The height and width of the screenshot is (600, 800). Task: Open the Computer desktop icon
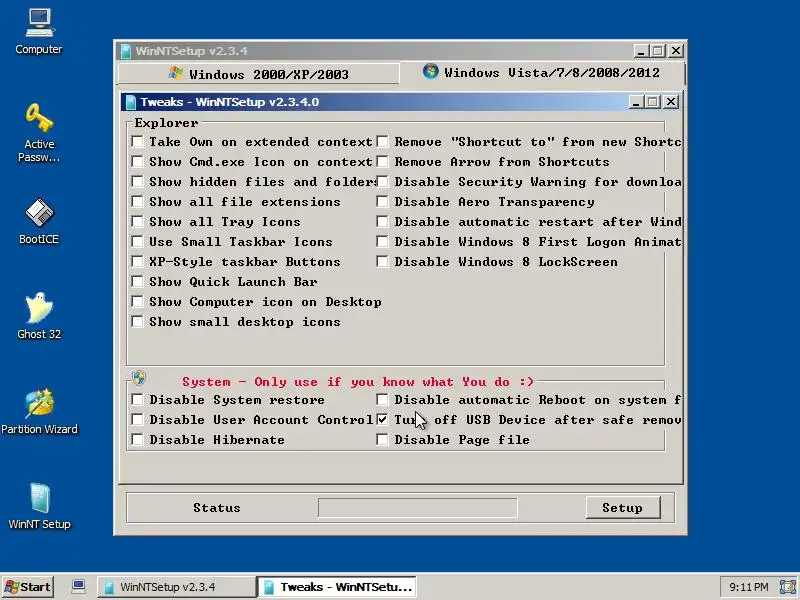tap(39, 32)
